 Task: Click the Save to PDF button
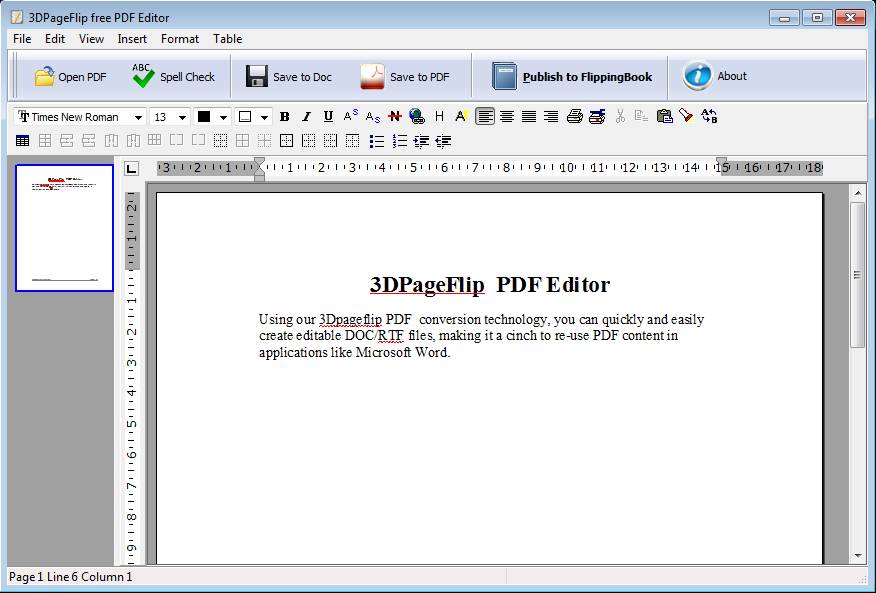click(405, 77)
